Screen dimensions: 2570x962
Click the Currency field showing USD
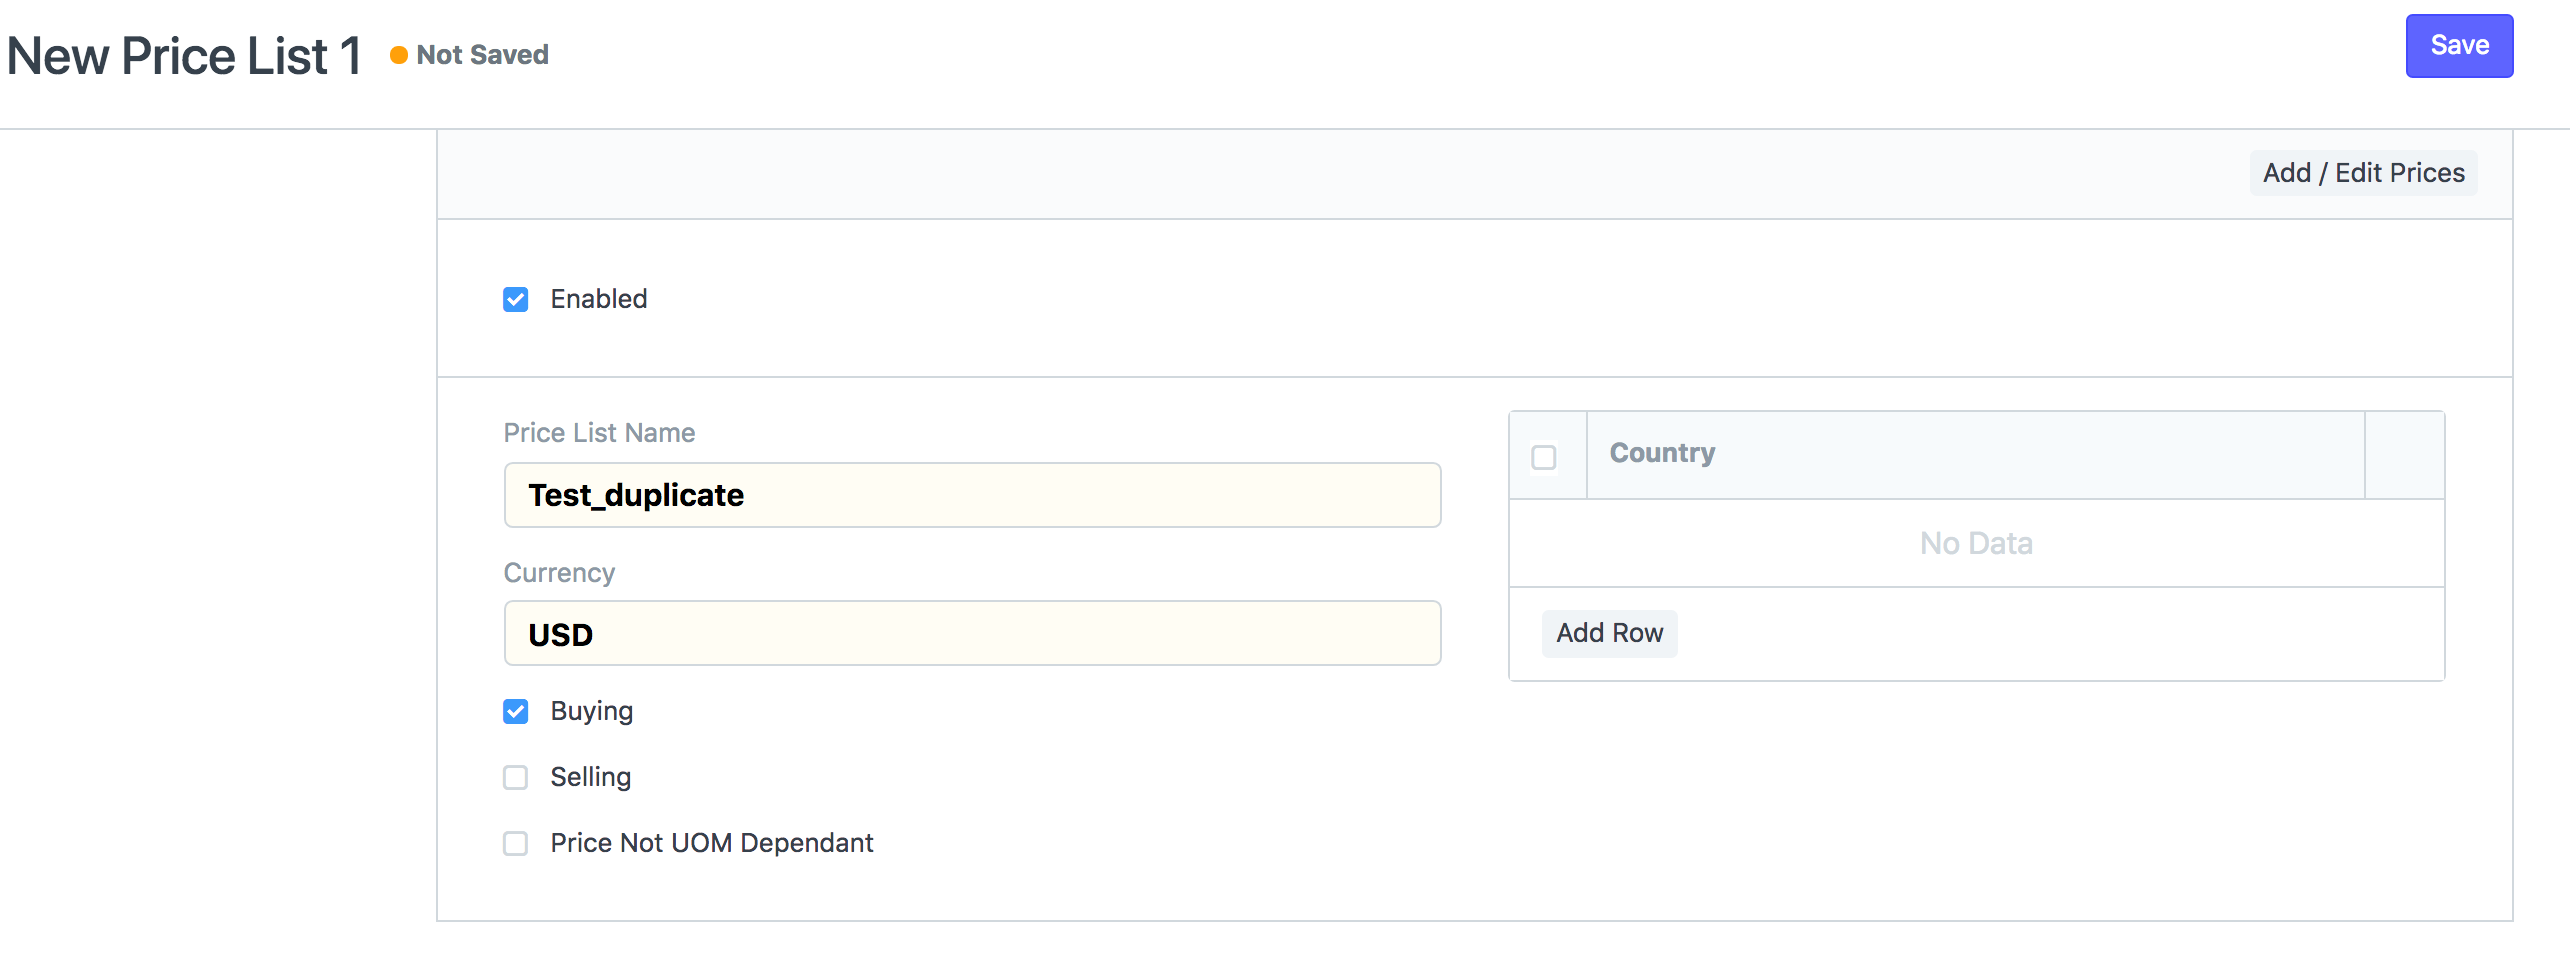(x=970, y=633)
